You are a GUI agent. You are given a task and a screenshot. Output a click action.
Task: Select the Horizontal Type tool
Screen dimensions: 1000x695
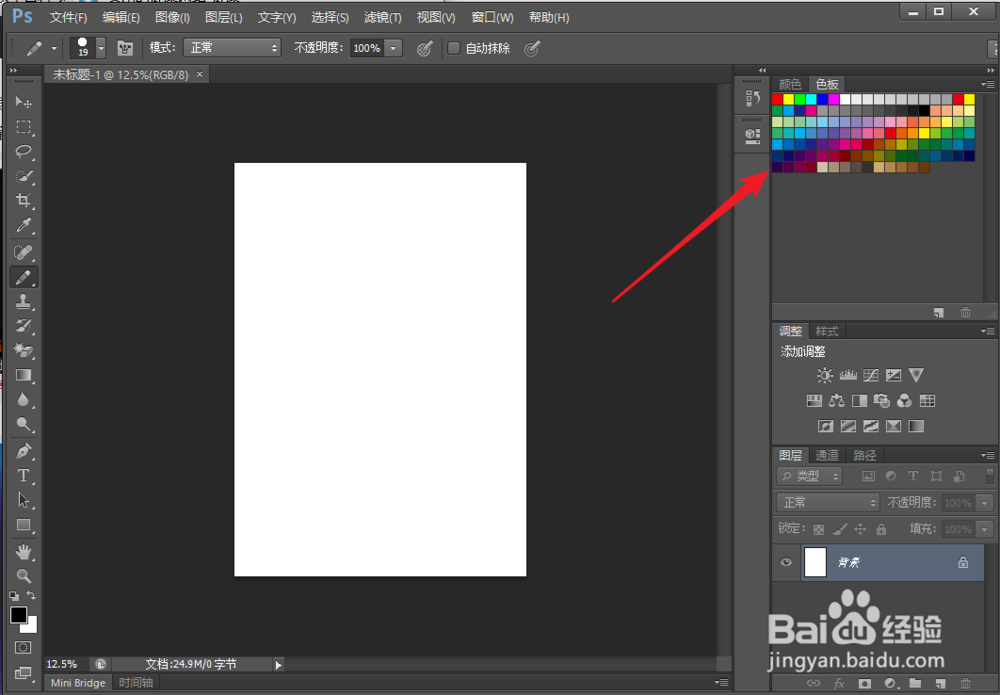[24, 476]
